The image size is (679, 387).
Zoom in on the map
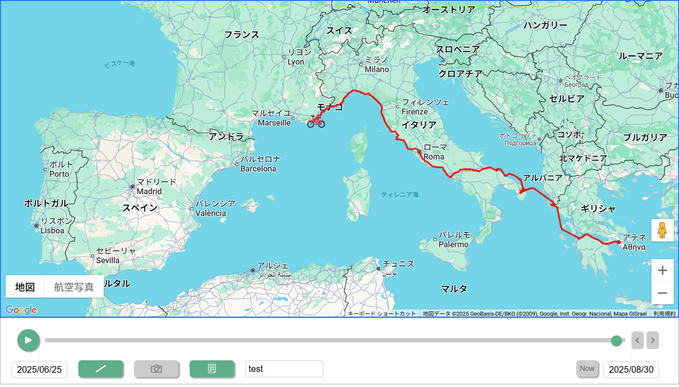click(x=662, y=271)
